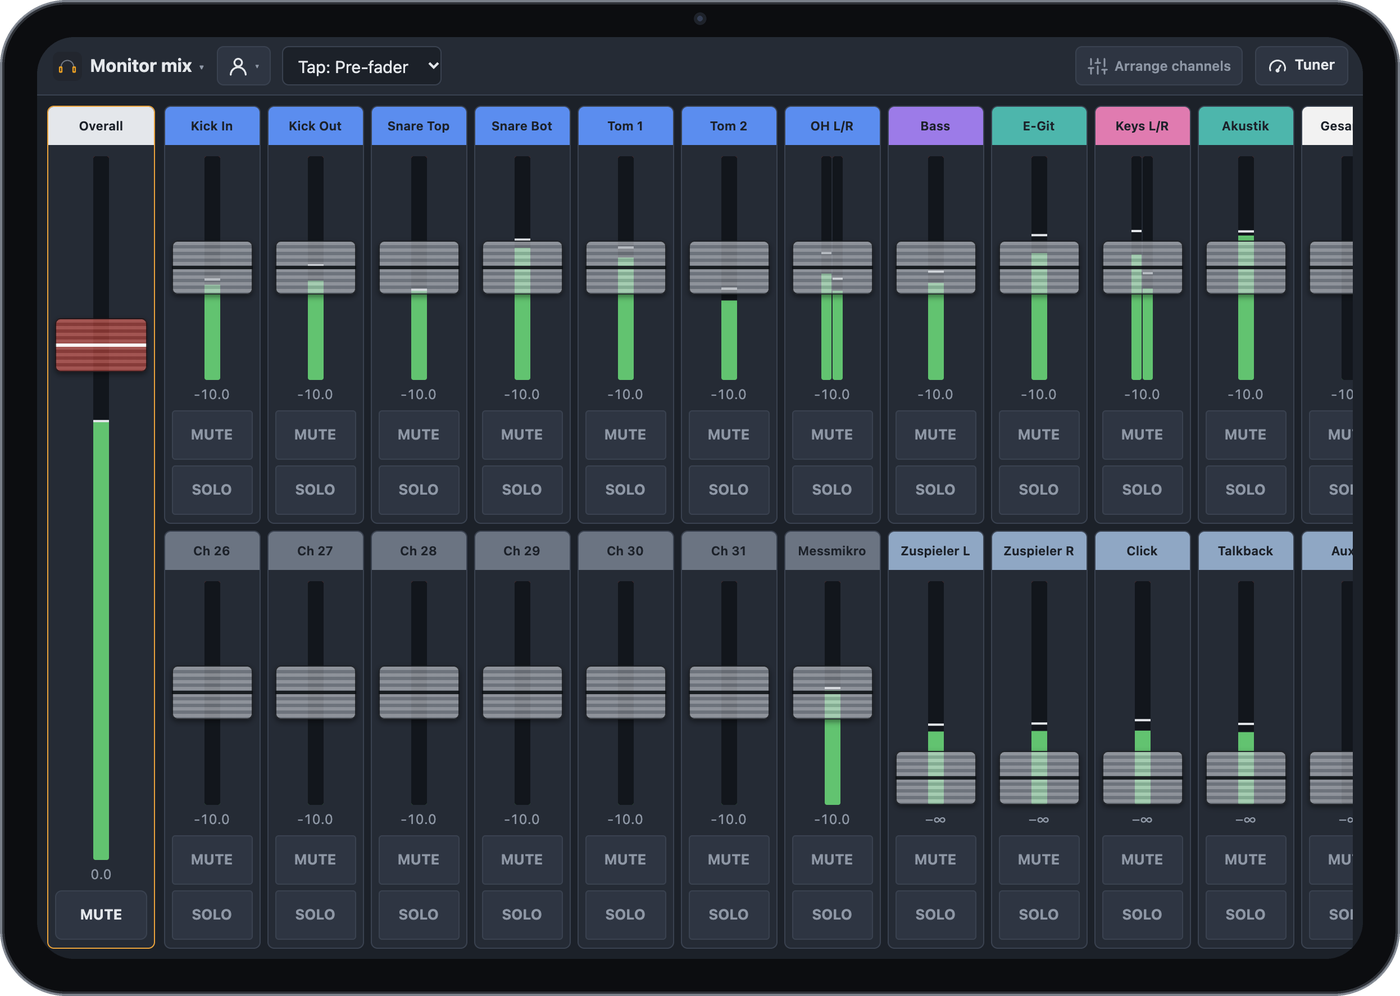
Task: Click the -10.0 value under Tom 1
Action: (x=626, y=395)
